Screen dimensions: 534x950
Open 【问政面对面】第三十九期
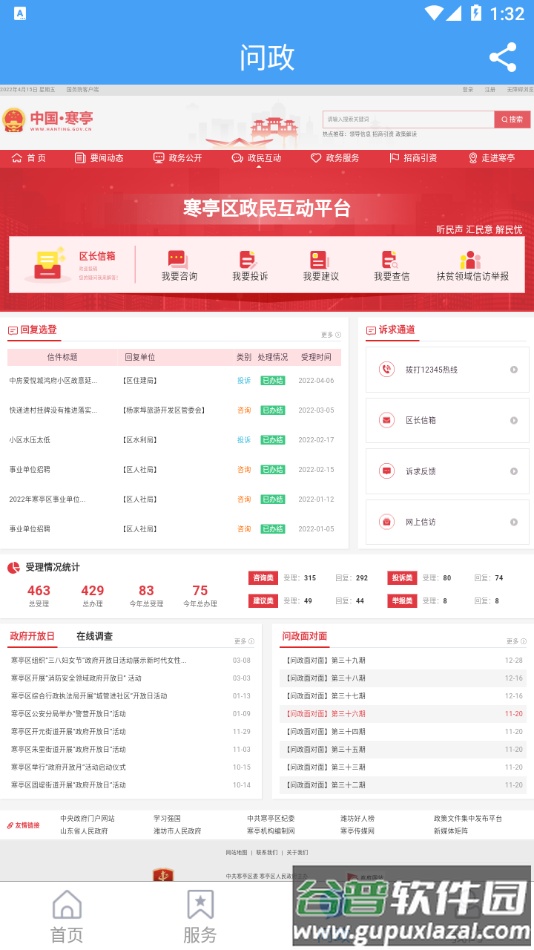[325, 660]
